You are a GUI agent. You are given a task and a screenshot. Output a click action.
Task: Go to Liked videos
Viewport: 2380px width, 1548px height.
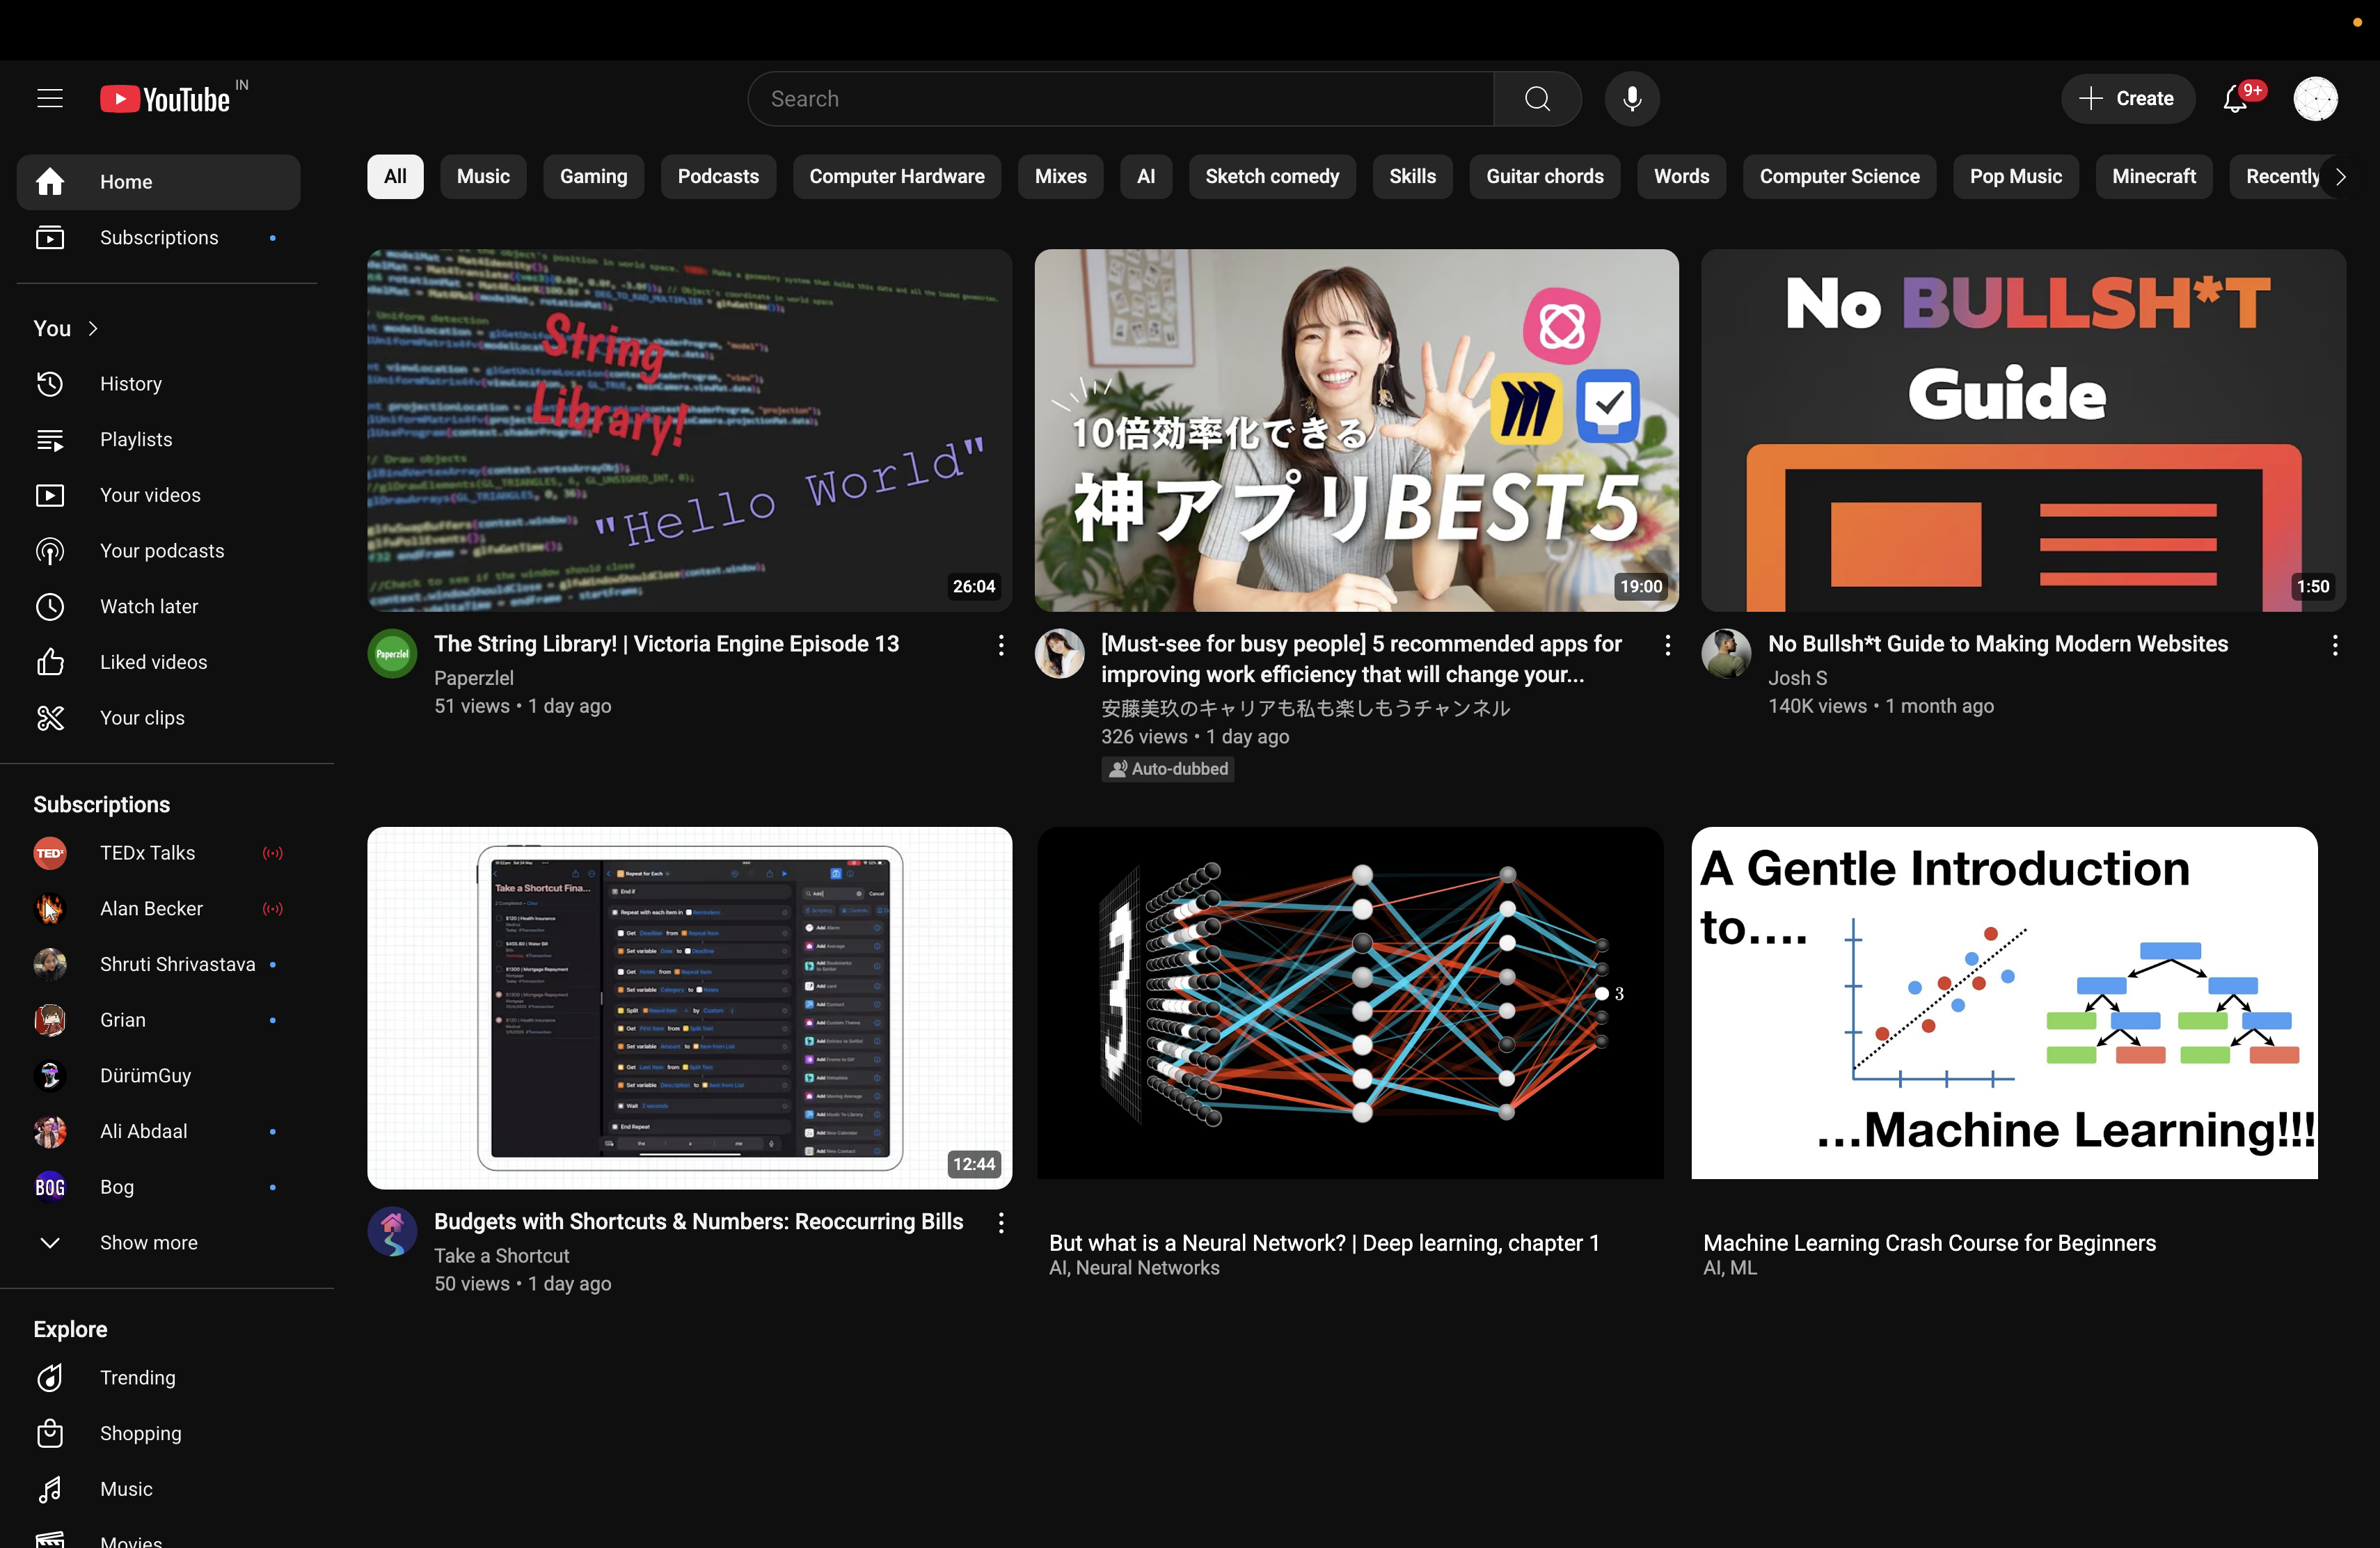[153, 662]
